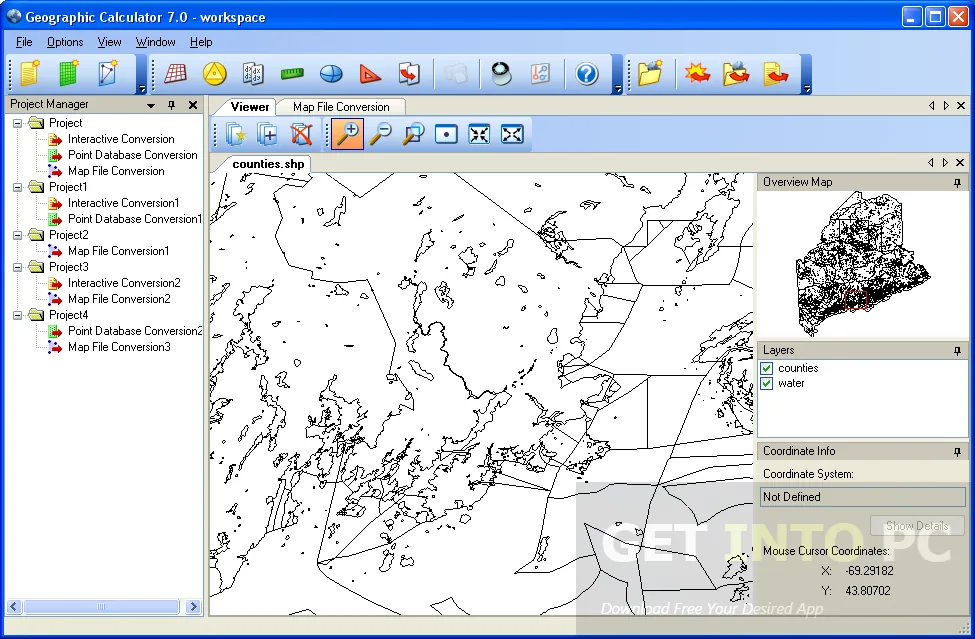Open the Options menu

(65, 42)
